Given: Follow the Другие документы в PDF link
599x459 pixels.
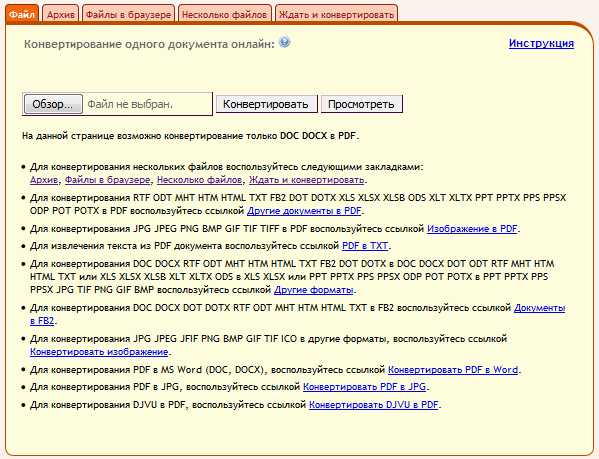Looking at the screenshot, I should tap(304, 211).
